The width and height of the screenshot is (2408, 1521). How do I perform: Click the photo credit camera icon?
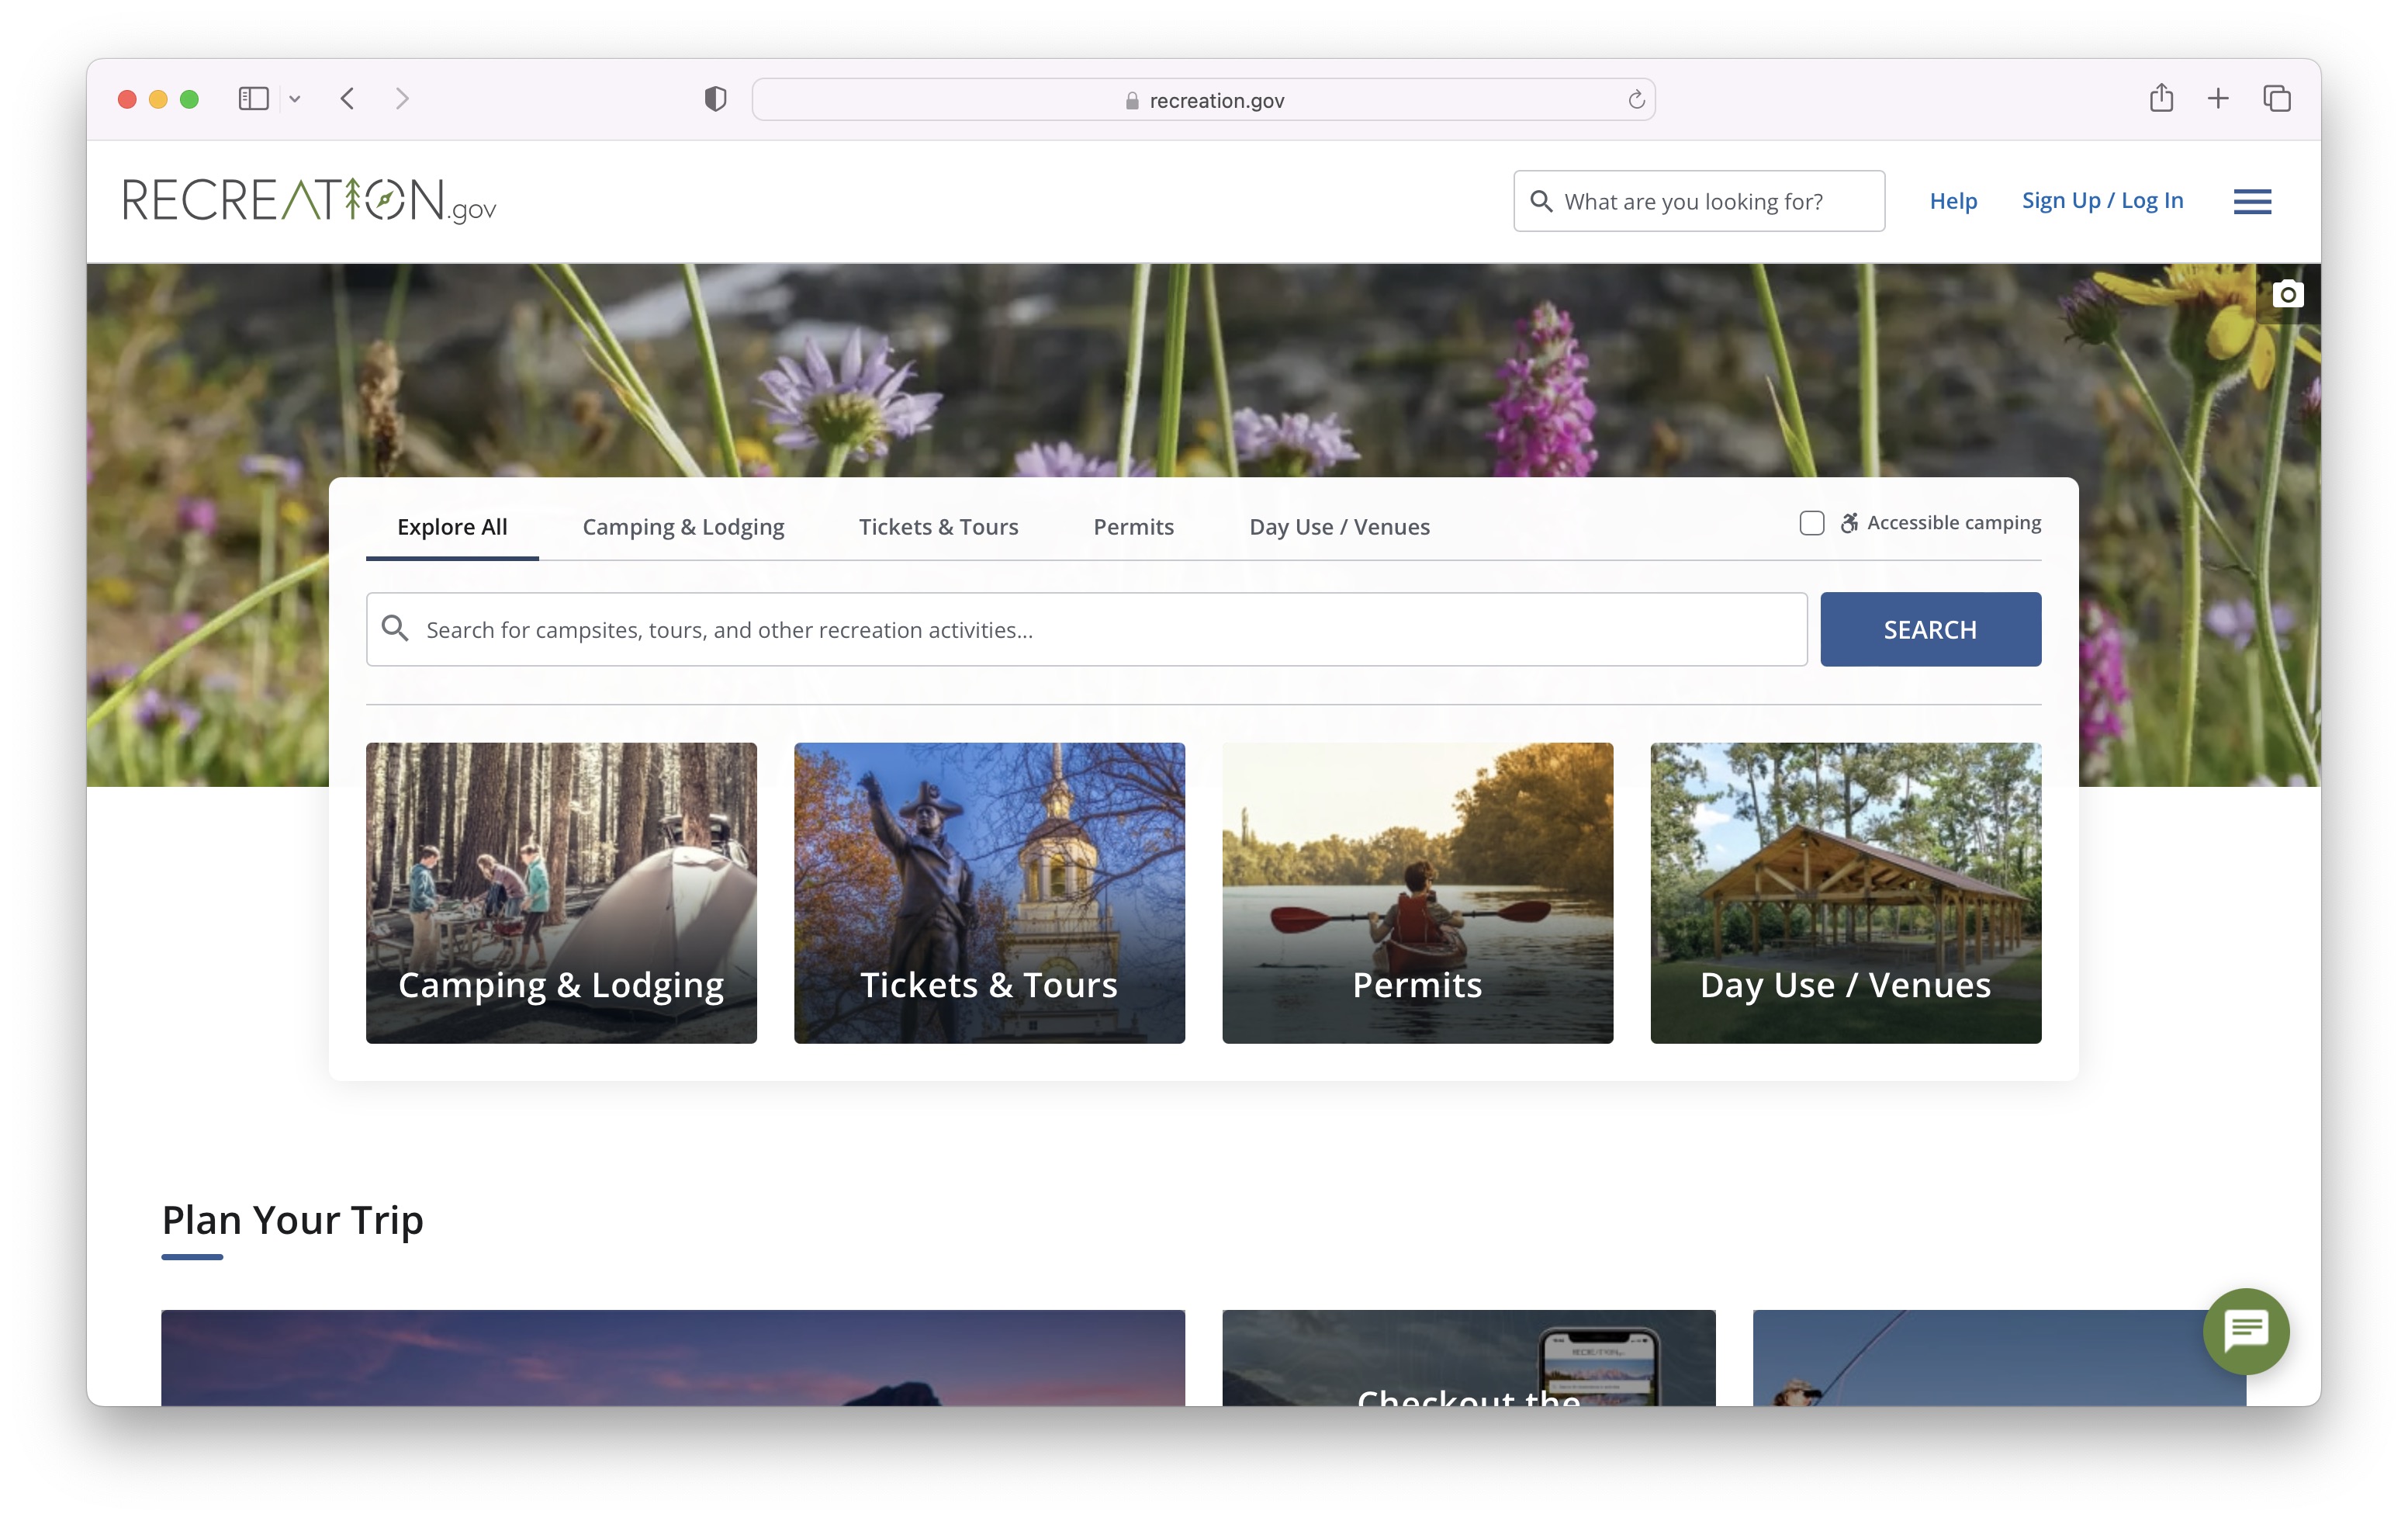tap(2287, 295)
